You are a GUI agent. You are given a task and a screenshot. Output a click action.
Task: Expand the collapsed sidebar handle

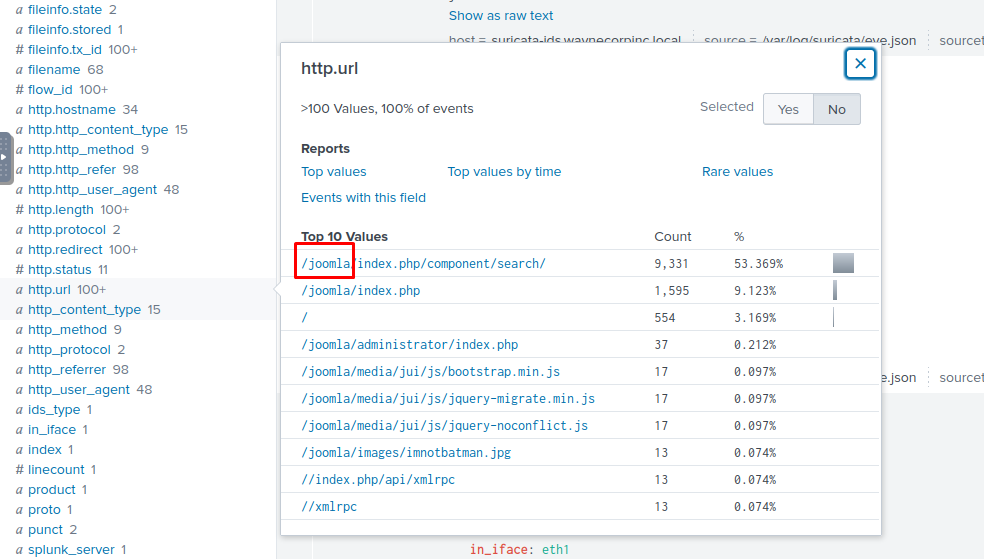coord(6,158)
